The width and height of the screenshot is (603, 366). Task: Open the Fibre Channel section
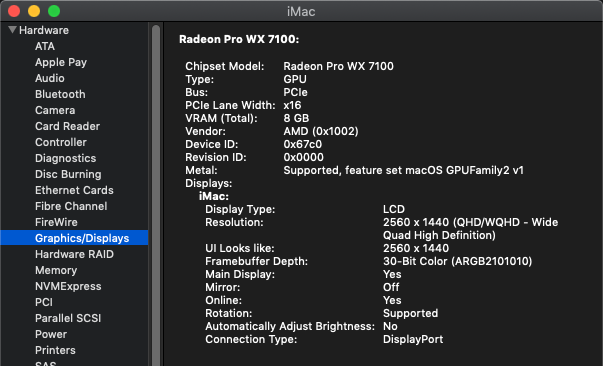coord(71,206)
